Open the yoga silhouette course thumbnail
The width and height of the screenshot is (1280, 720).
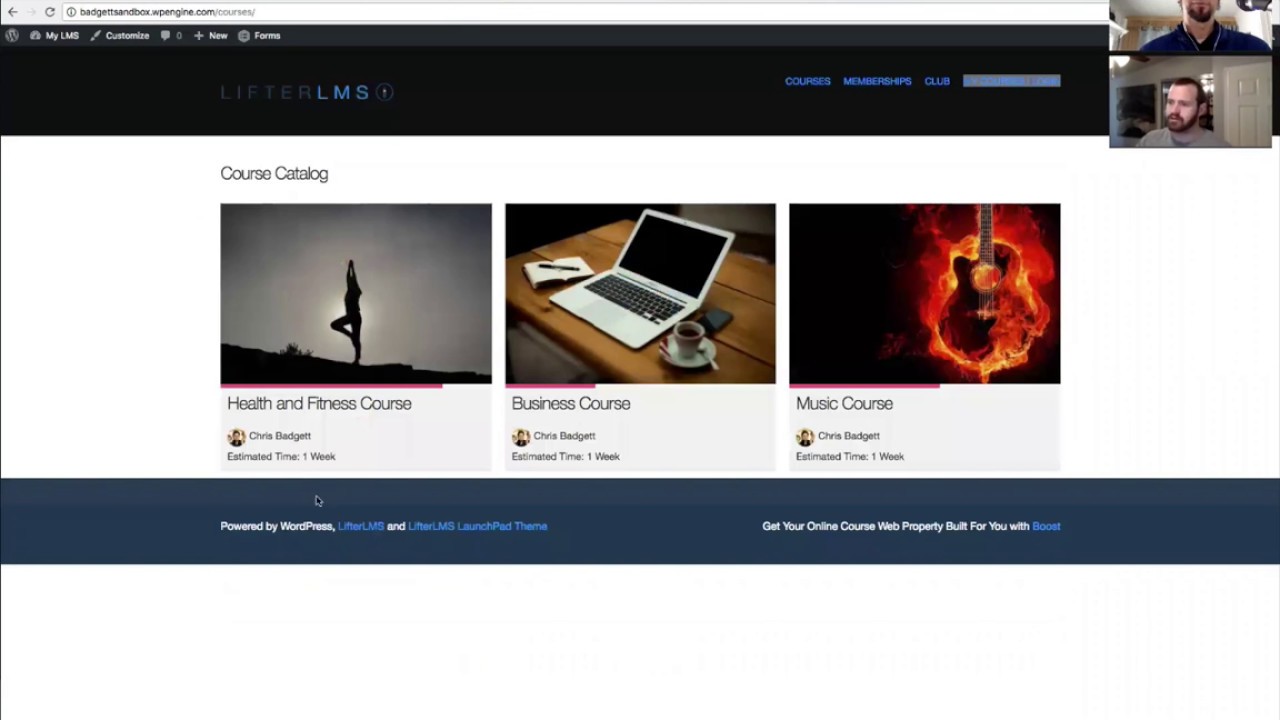pos(356,293)
